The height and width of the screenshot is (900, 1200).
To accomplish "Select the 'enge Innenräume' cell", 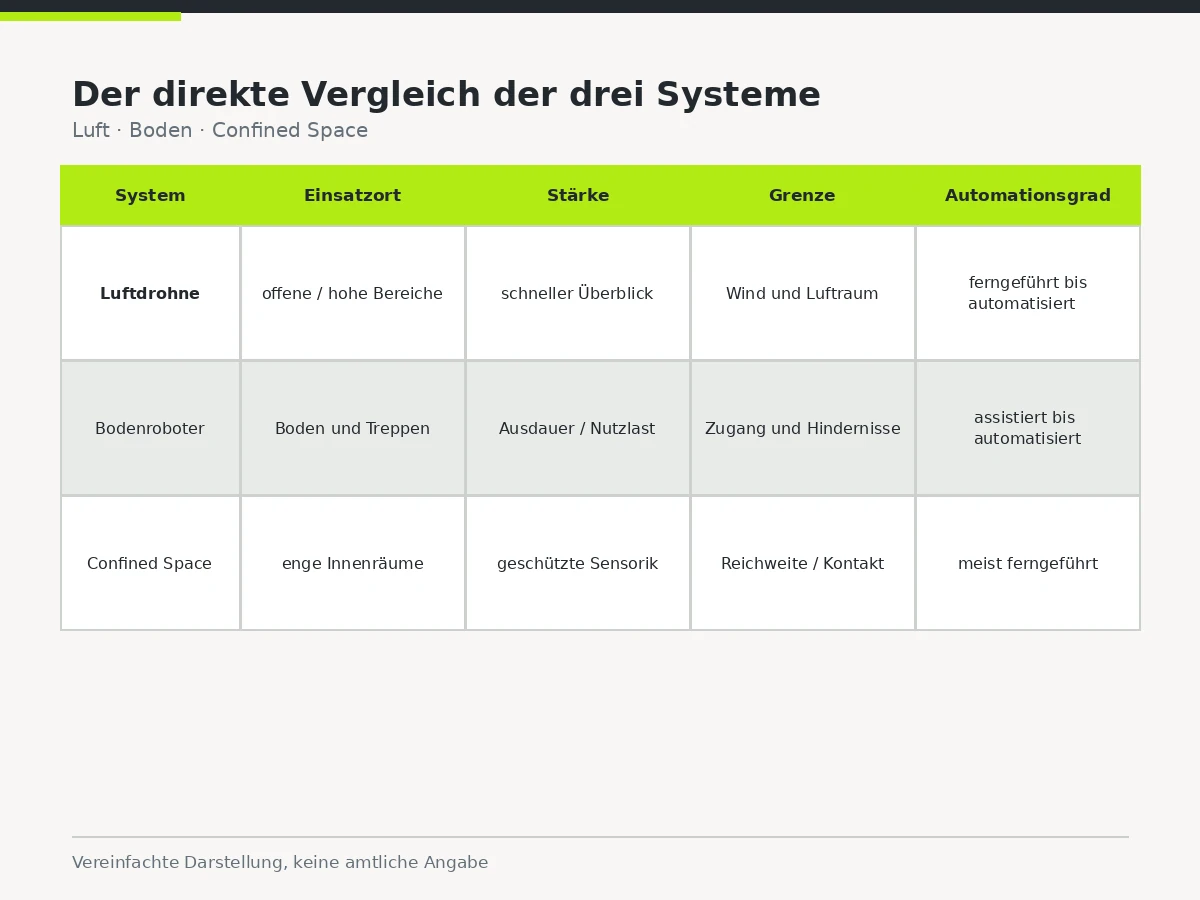I will pos(352,563).
